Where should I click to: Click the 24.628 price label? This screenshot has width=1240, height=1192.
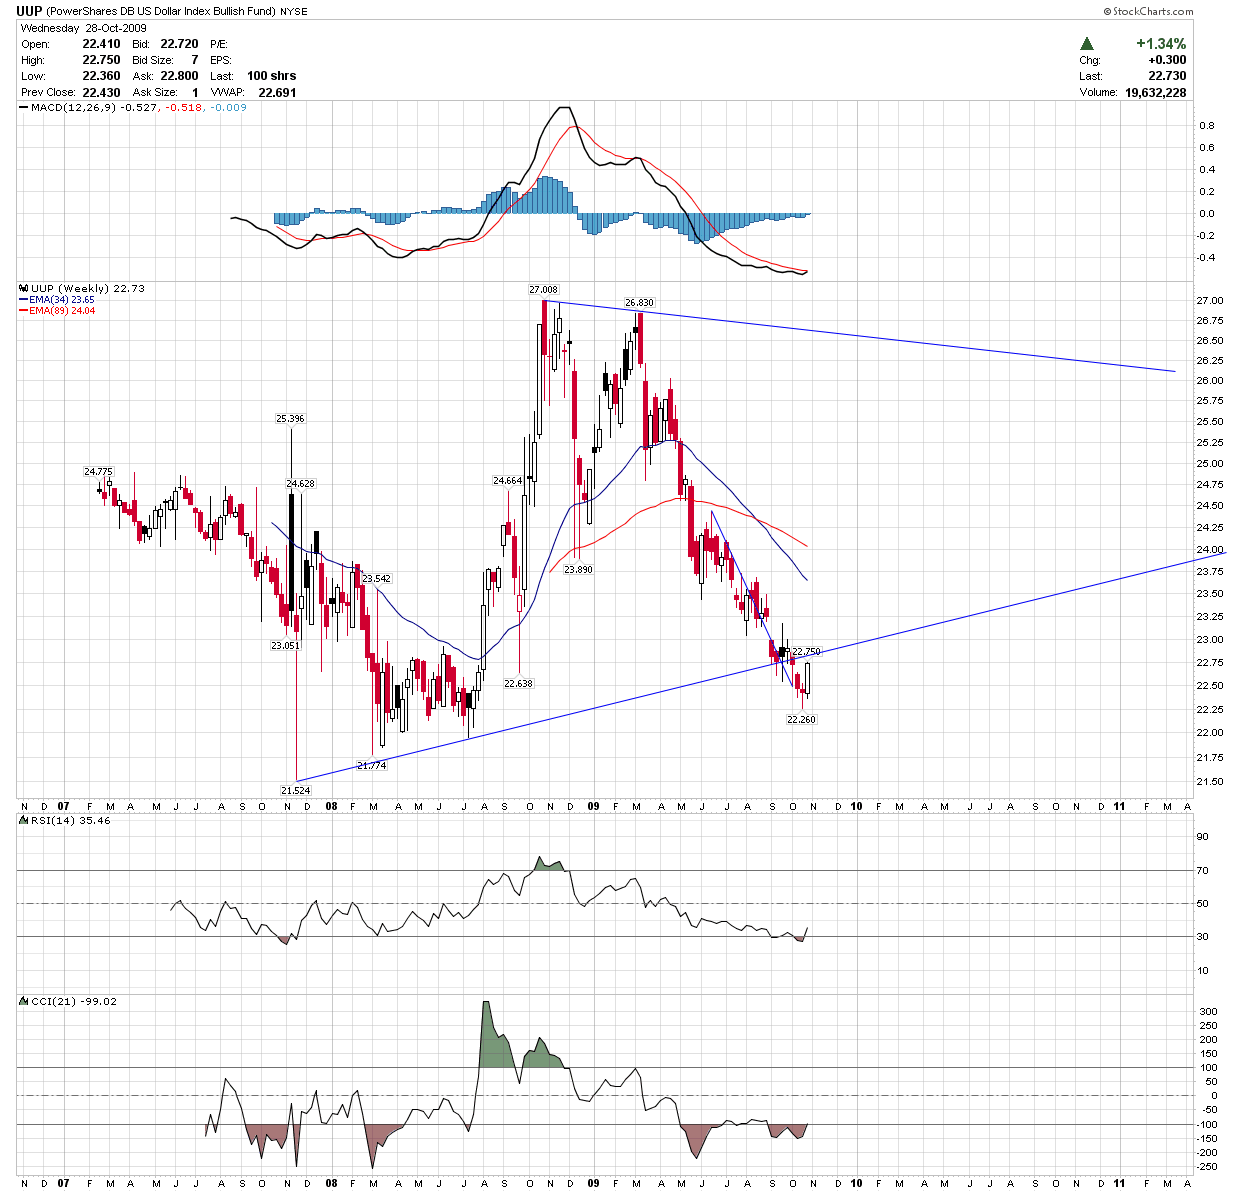click(300, 484)
